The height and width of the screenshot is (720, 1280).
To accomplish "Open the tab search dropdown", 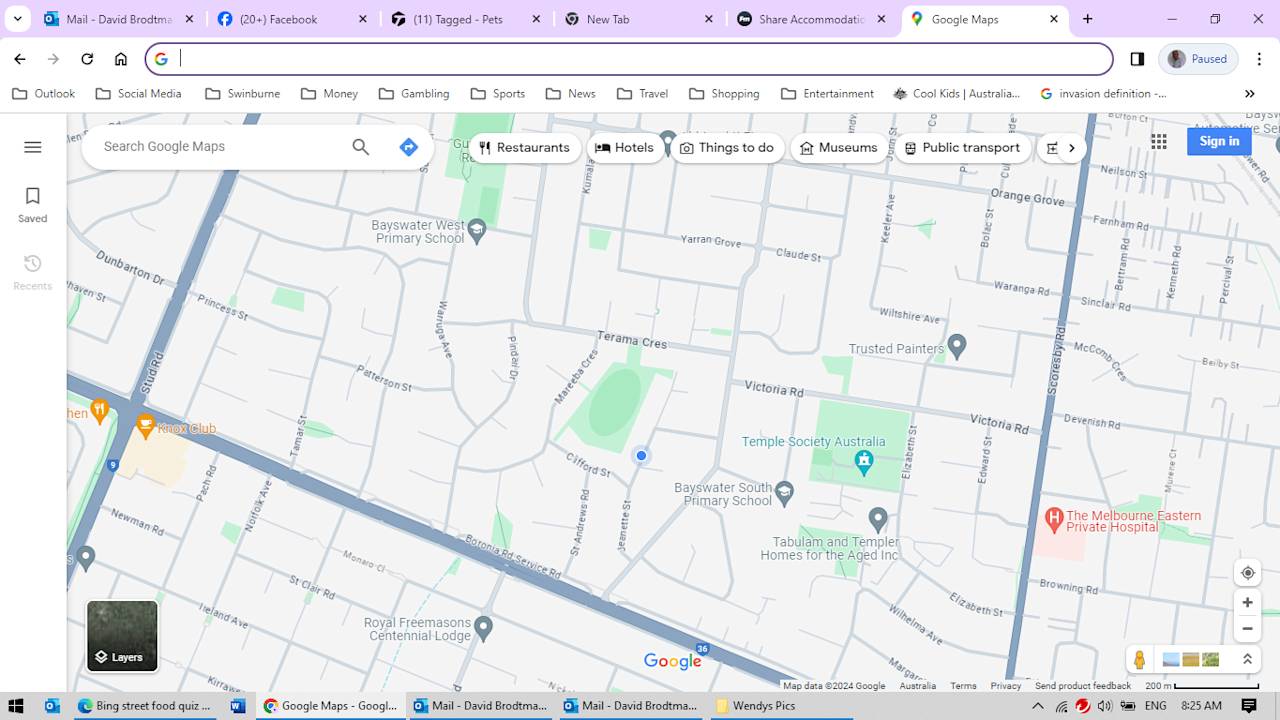I will 17,19.
